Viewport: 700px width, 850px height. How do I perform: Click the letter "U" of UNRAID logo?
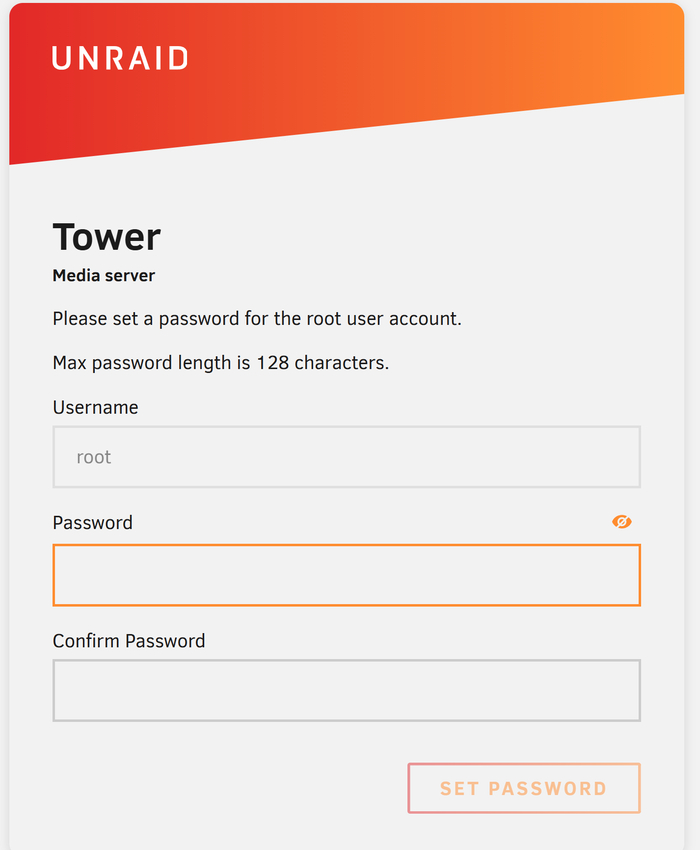tap(62, 58)
